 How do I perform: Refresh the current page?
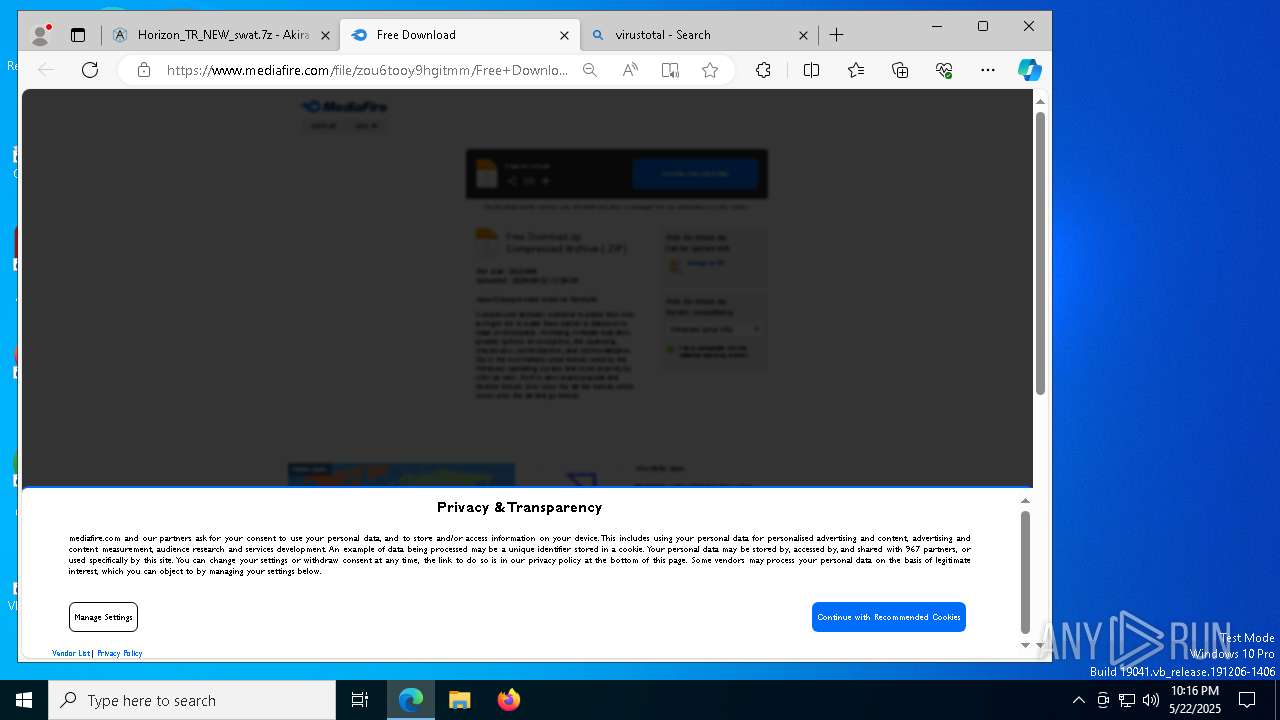(90, 70)
